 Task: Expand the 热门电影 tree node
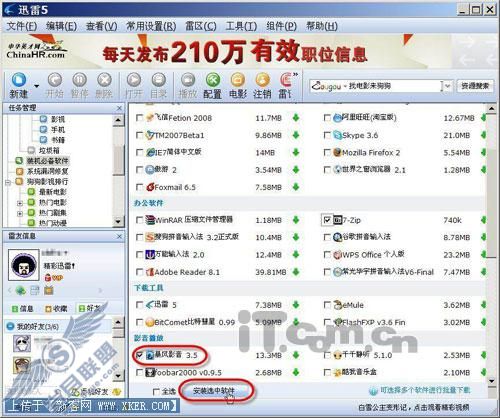(x=20, y=203)
